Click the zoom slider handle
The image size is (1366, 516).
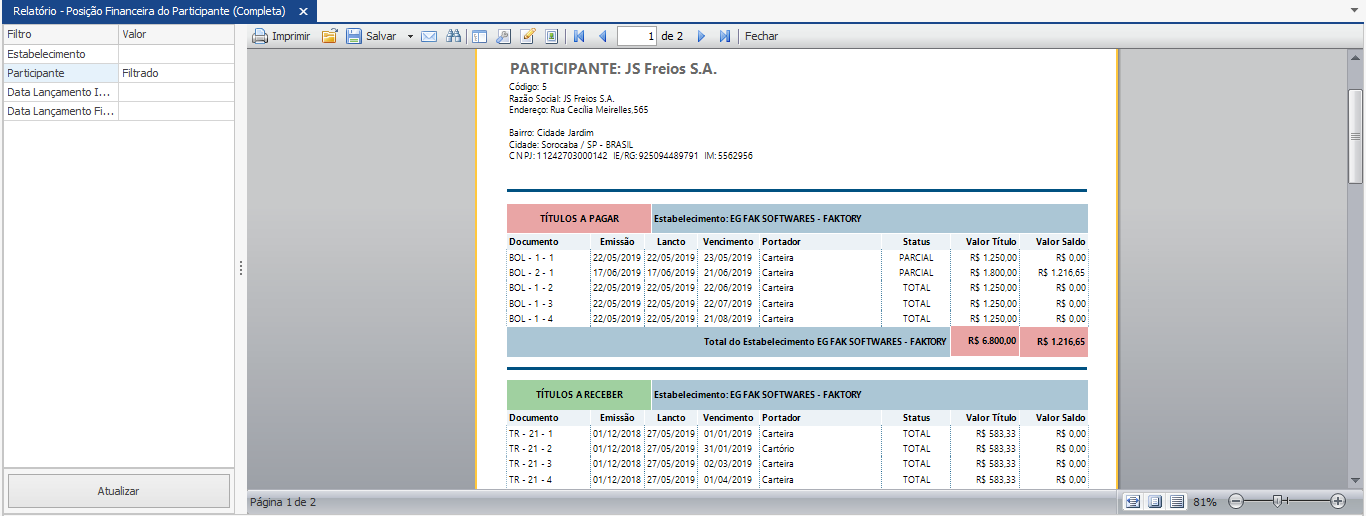pos(1276,501)
